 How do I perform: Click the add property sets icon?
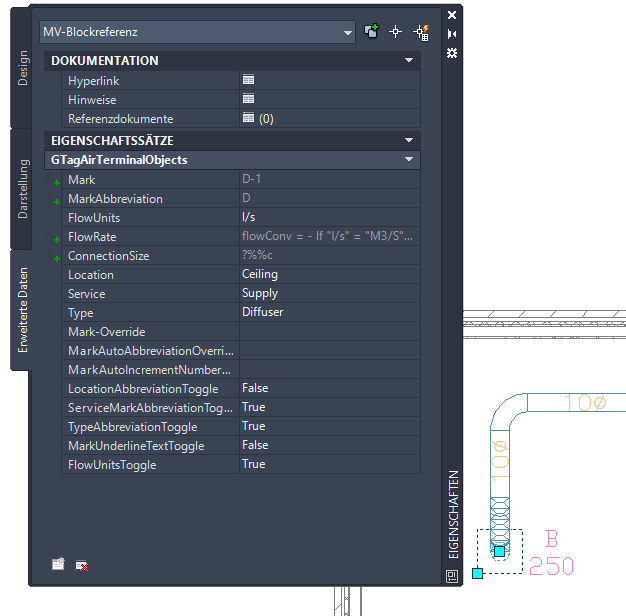pyautogui.click(x=58, y=564)
